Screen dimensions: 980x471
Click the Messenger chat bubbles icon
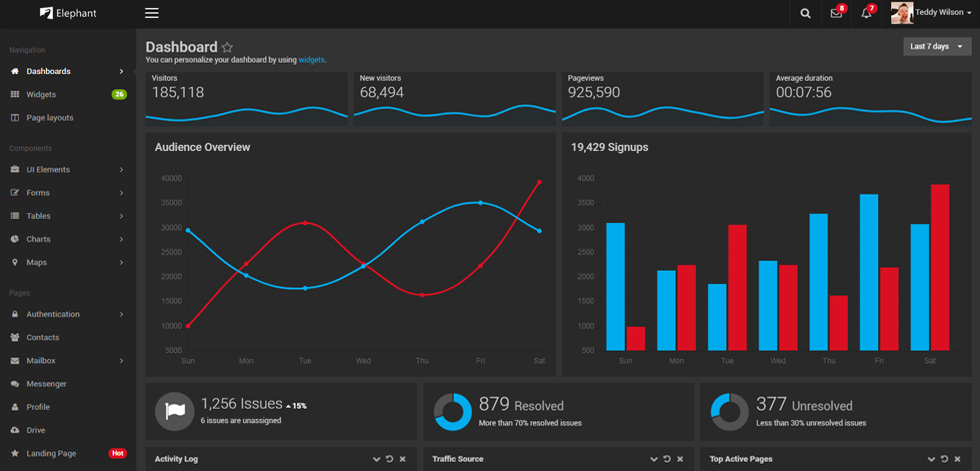click(15, 384)
